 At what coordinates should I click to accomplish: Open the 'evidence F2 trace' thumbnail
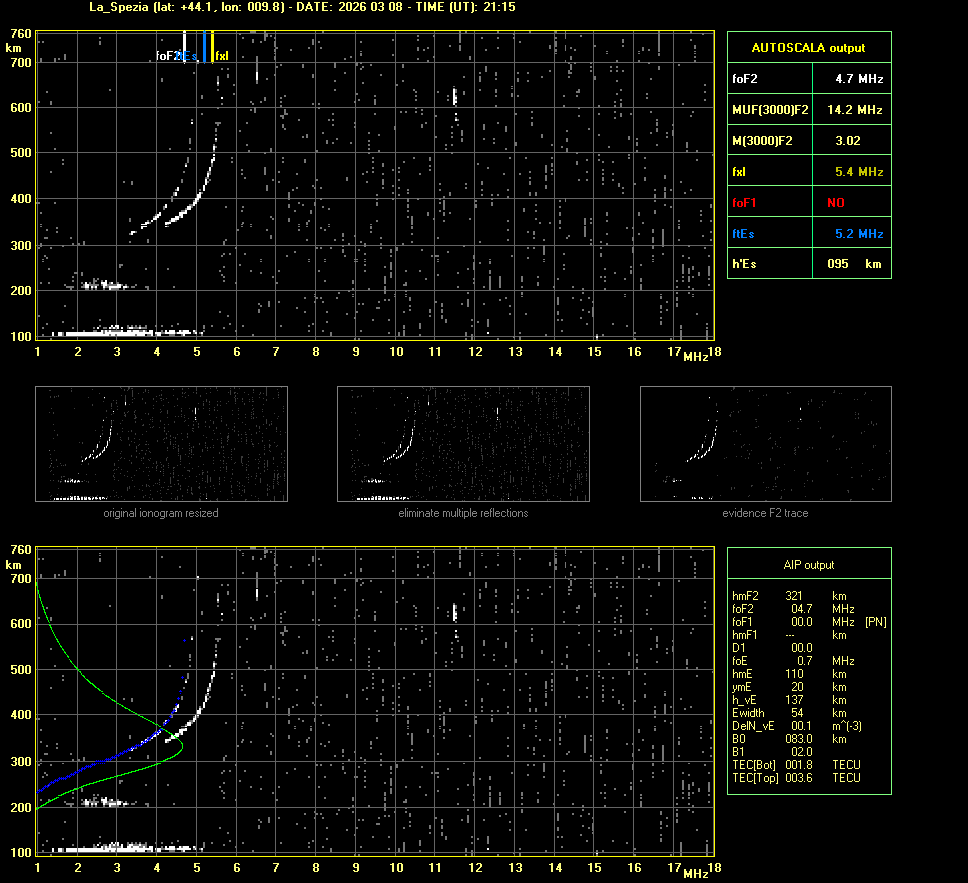click(765, 444)
